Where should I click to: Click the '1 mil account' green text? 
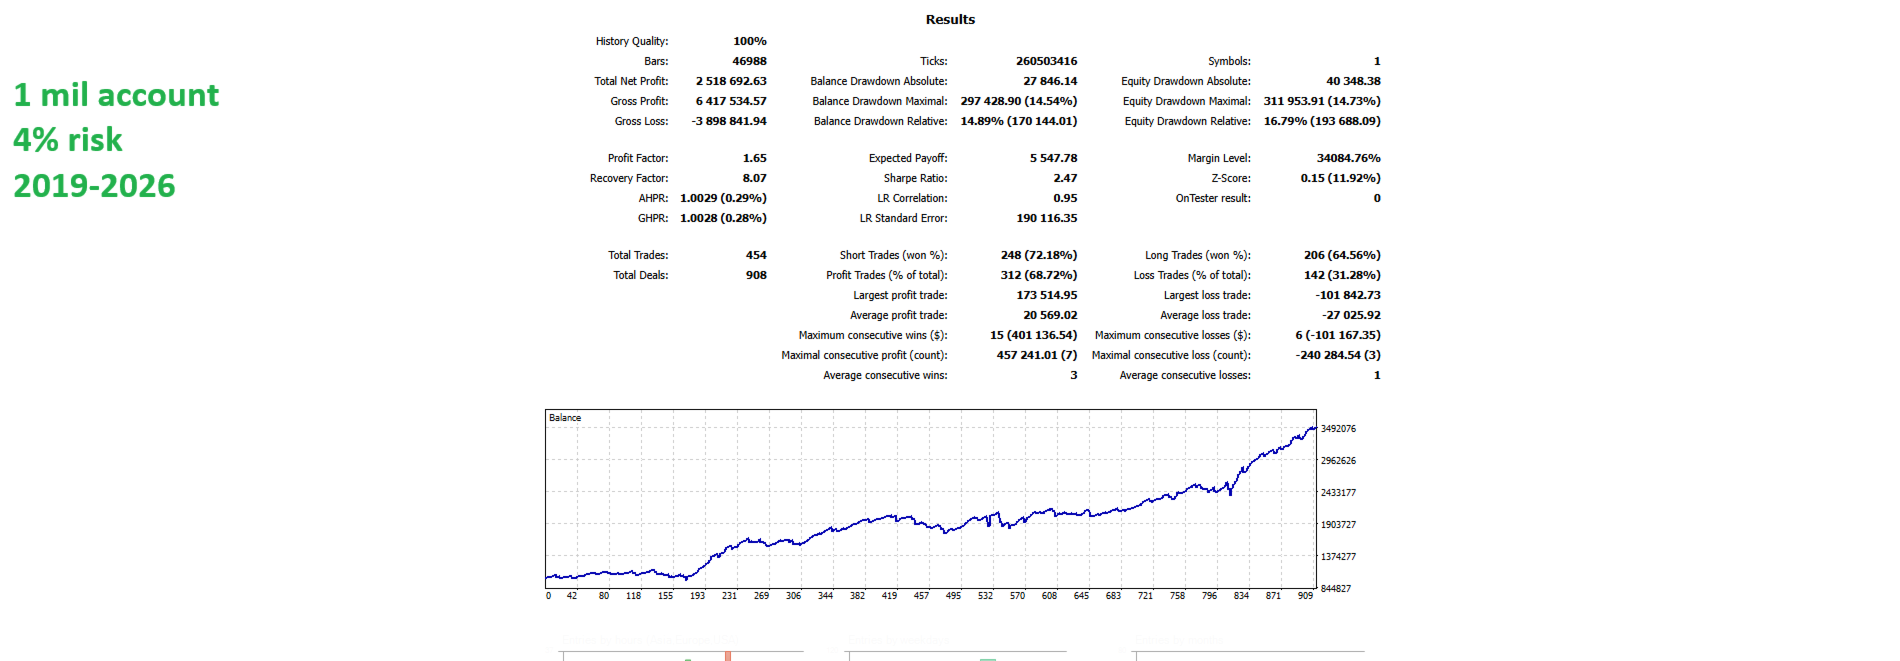coord(116,95)
